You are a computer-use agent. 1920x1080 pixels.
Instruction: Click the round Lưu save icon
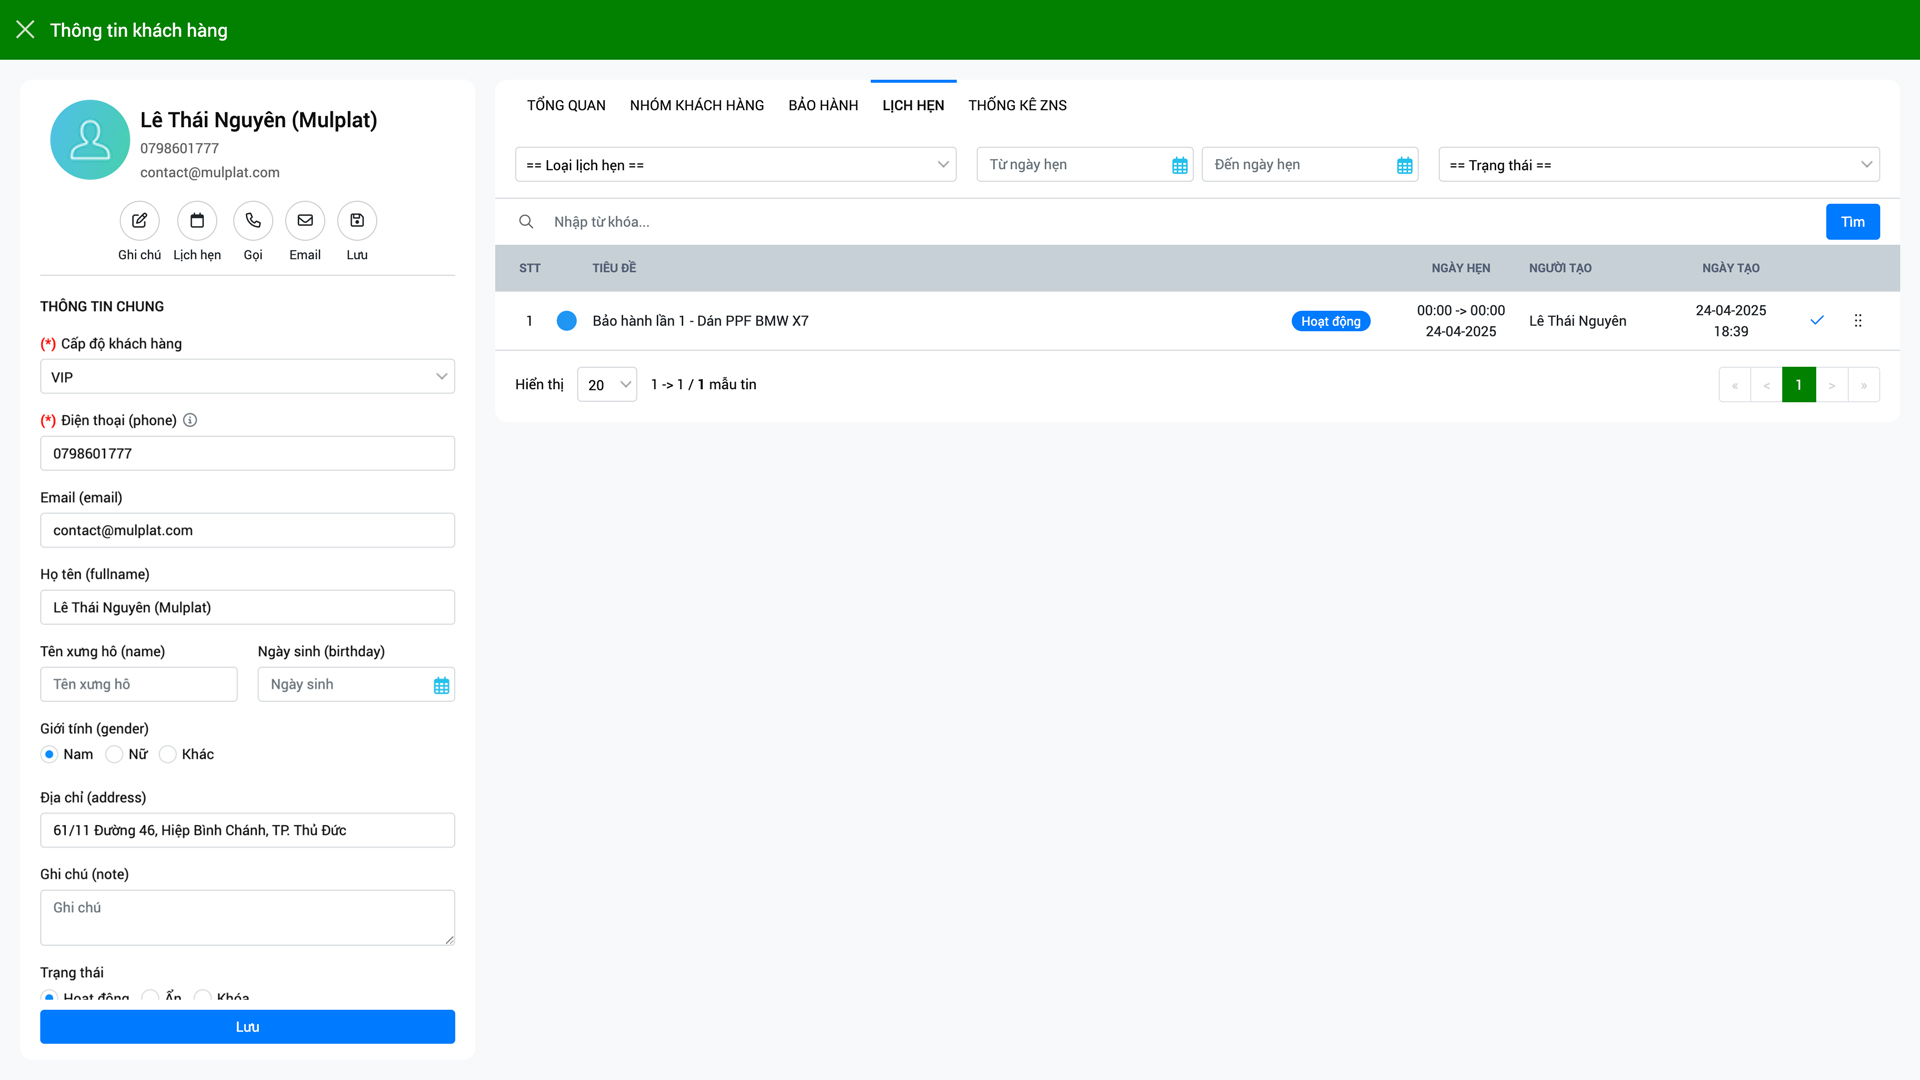[357, 221]
